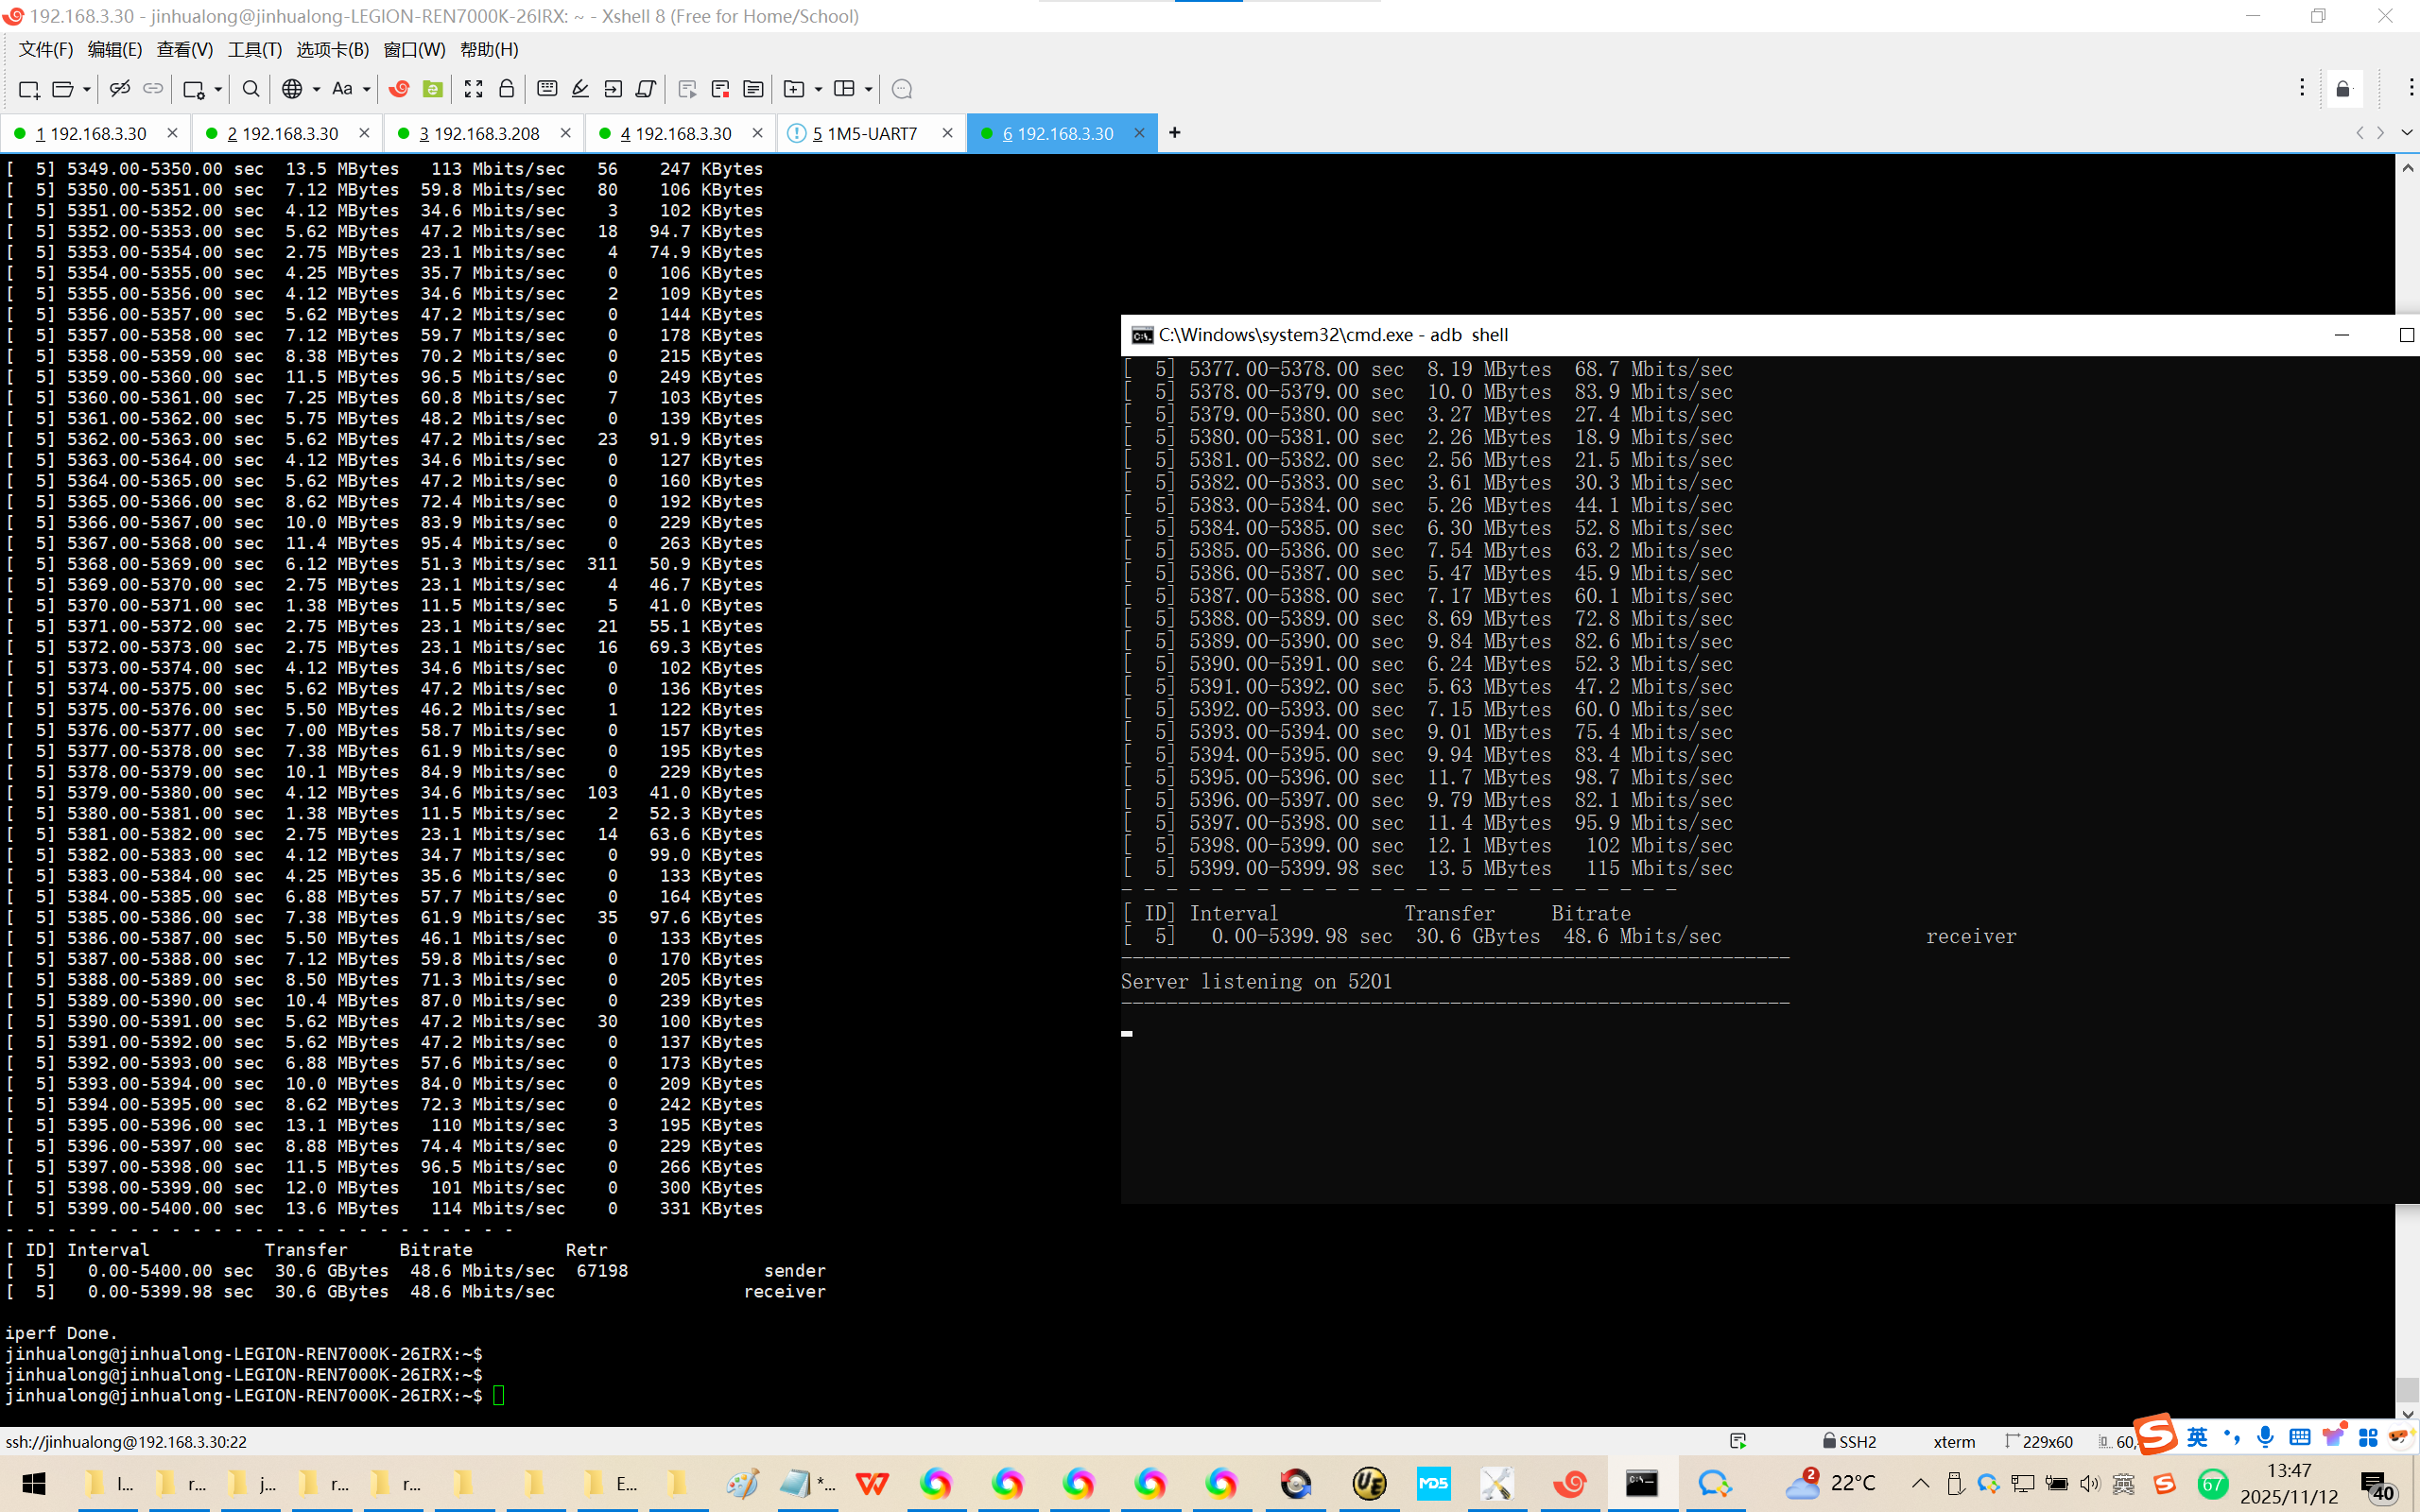
Task: Click the chat bubble help icon
Action: 901,89
